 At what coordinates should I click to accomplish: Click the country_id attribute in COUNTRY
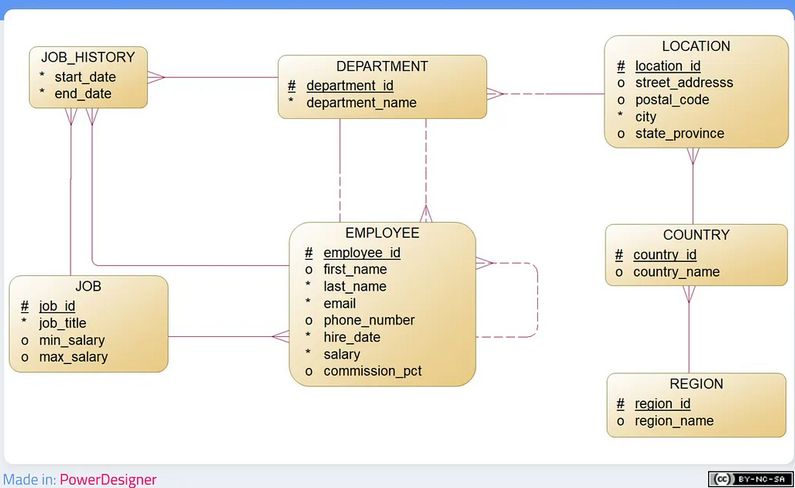664,255
